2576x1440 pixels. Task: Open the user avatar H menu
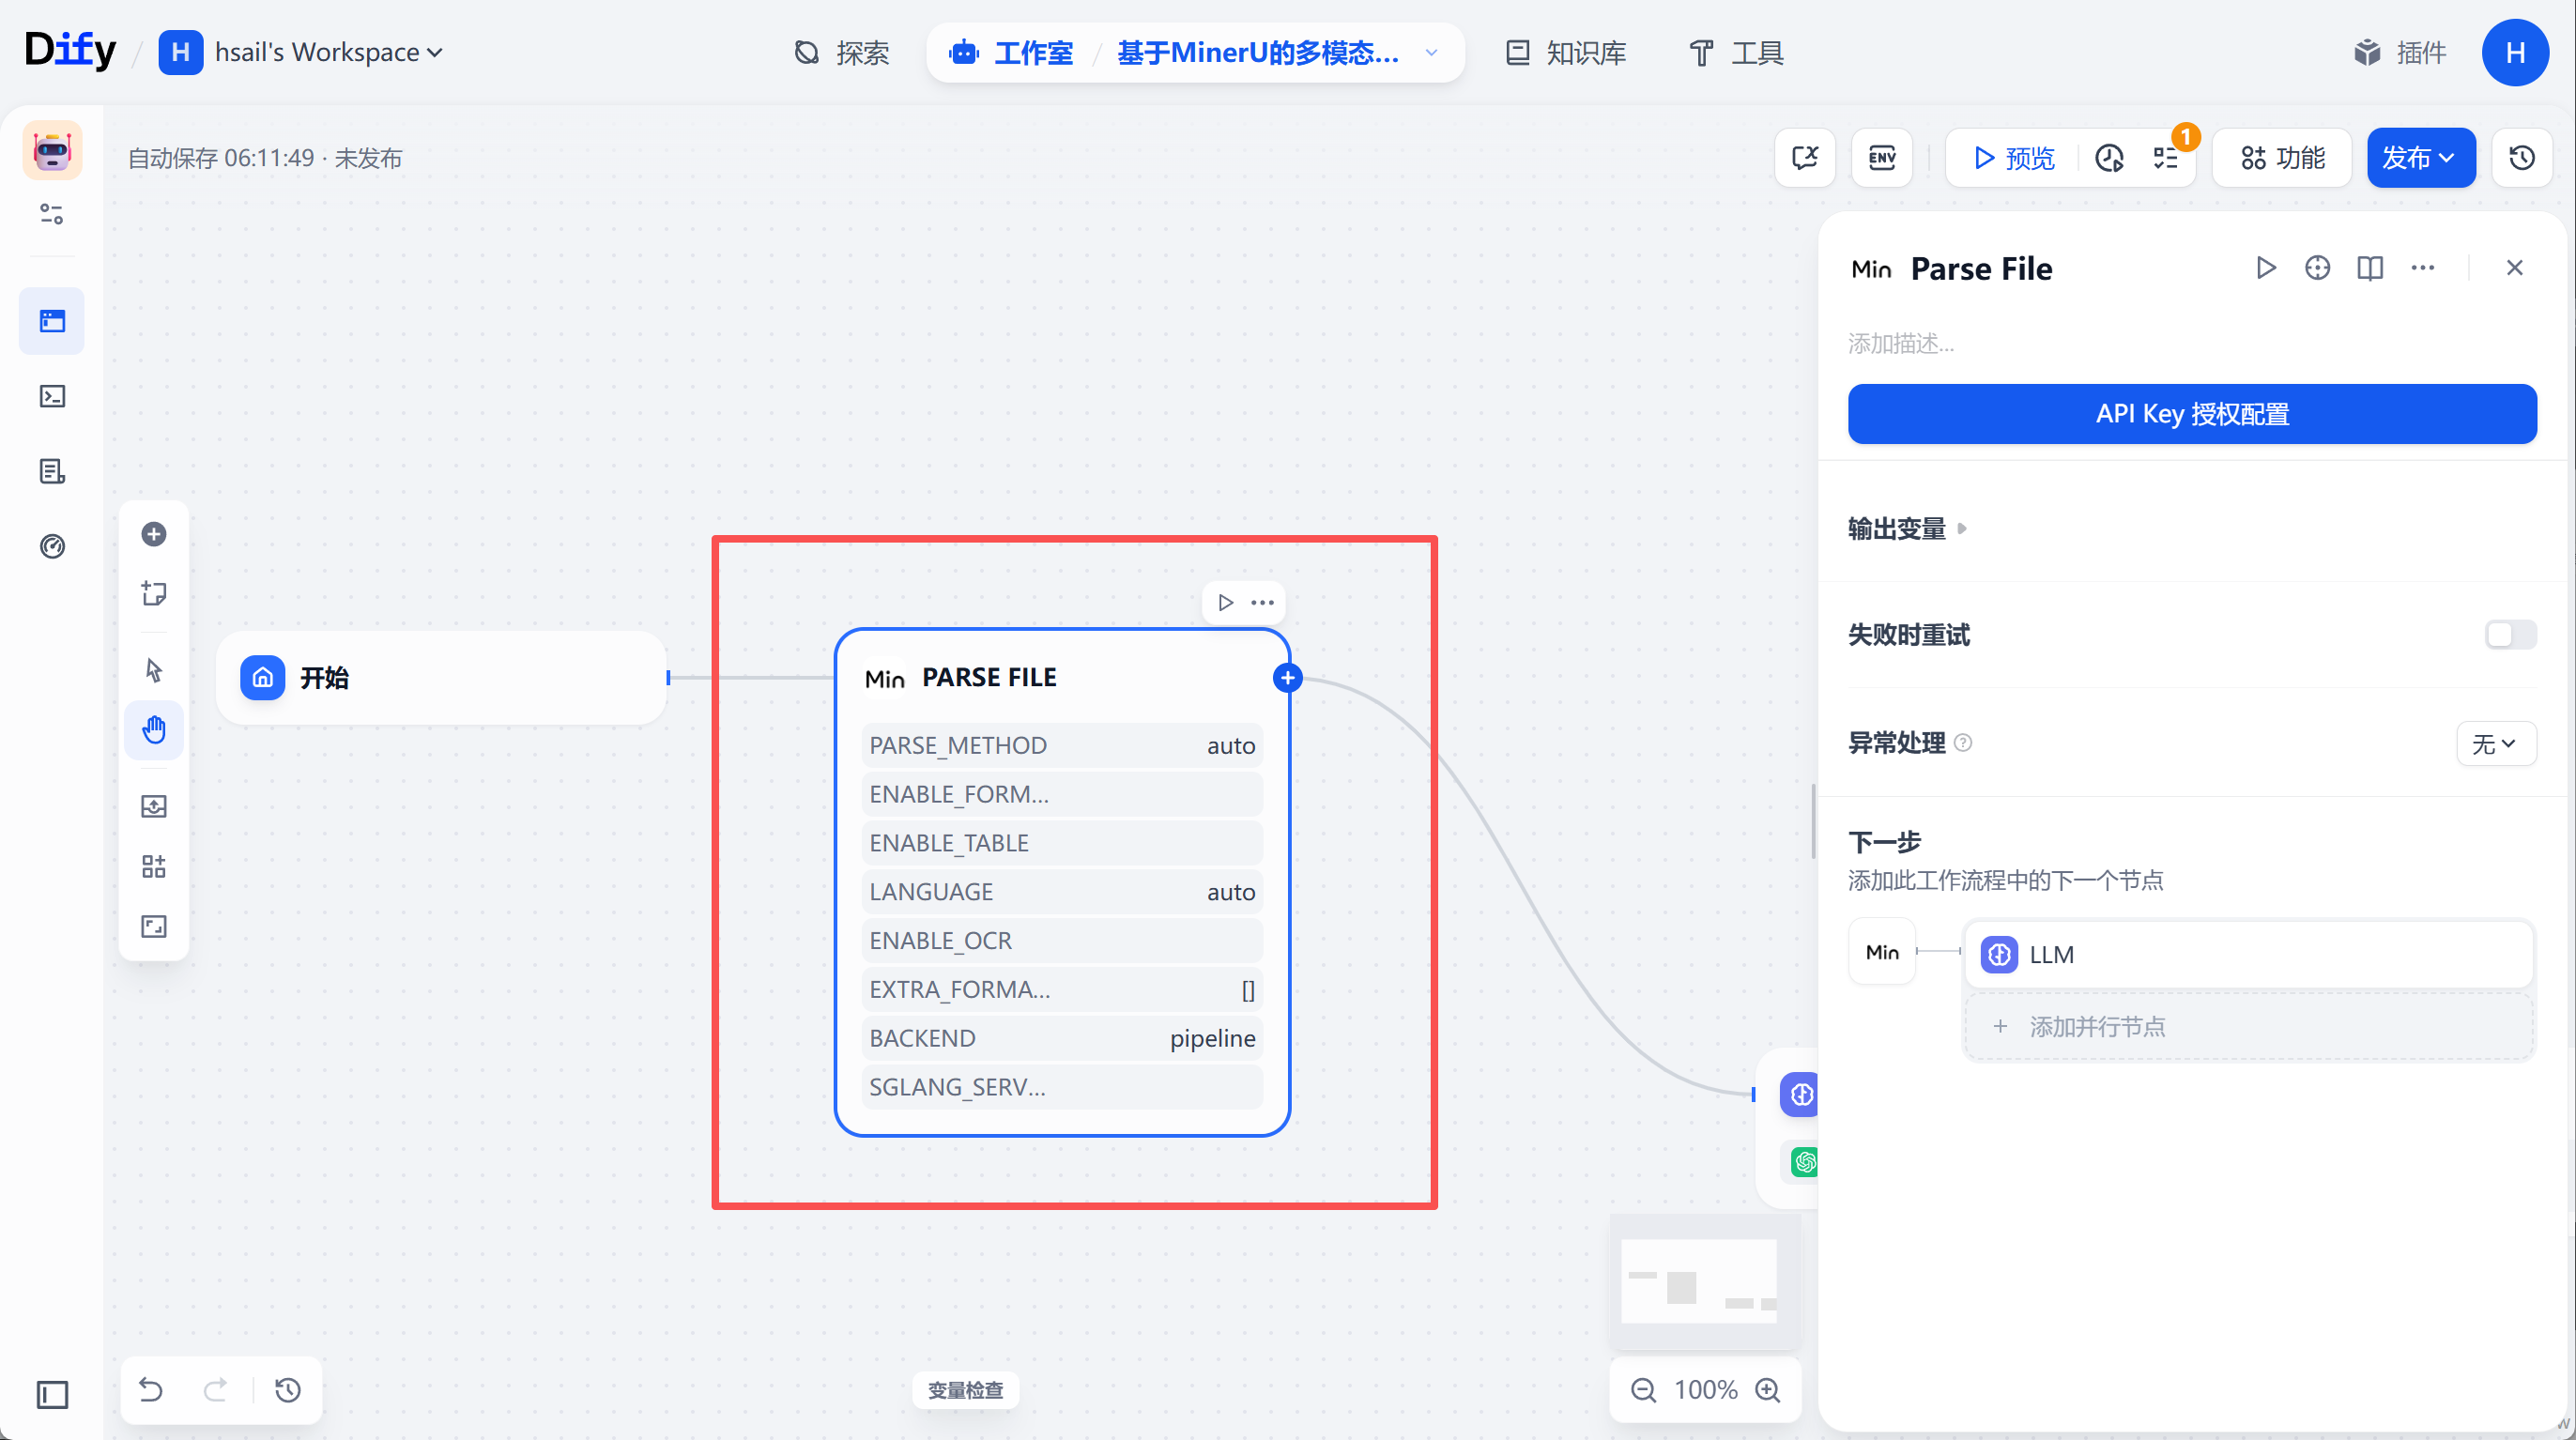click(x=2515, y=52)
